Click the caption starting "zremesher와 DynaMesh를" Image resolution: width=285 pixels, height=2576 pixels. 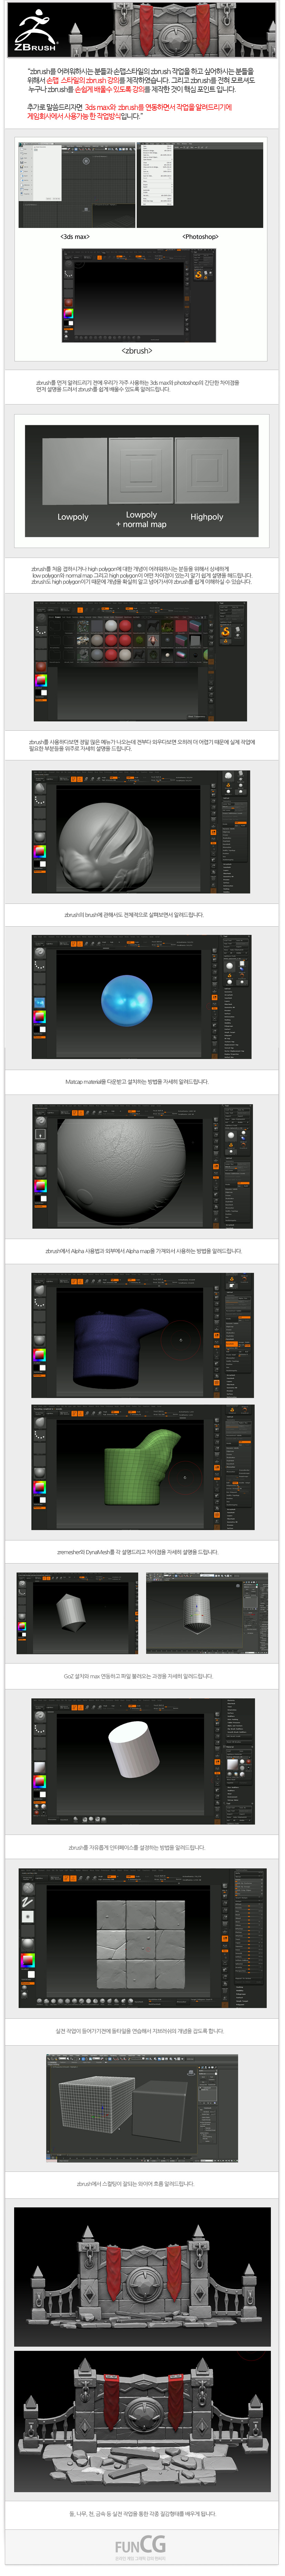[x=137, y=1552]
